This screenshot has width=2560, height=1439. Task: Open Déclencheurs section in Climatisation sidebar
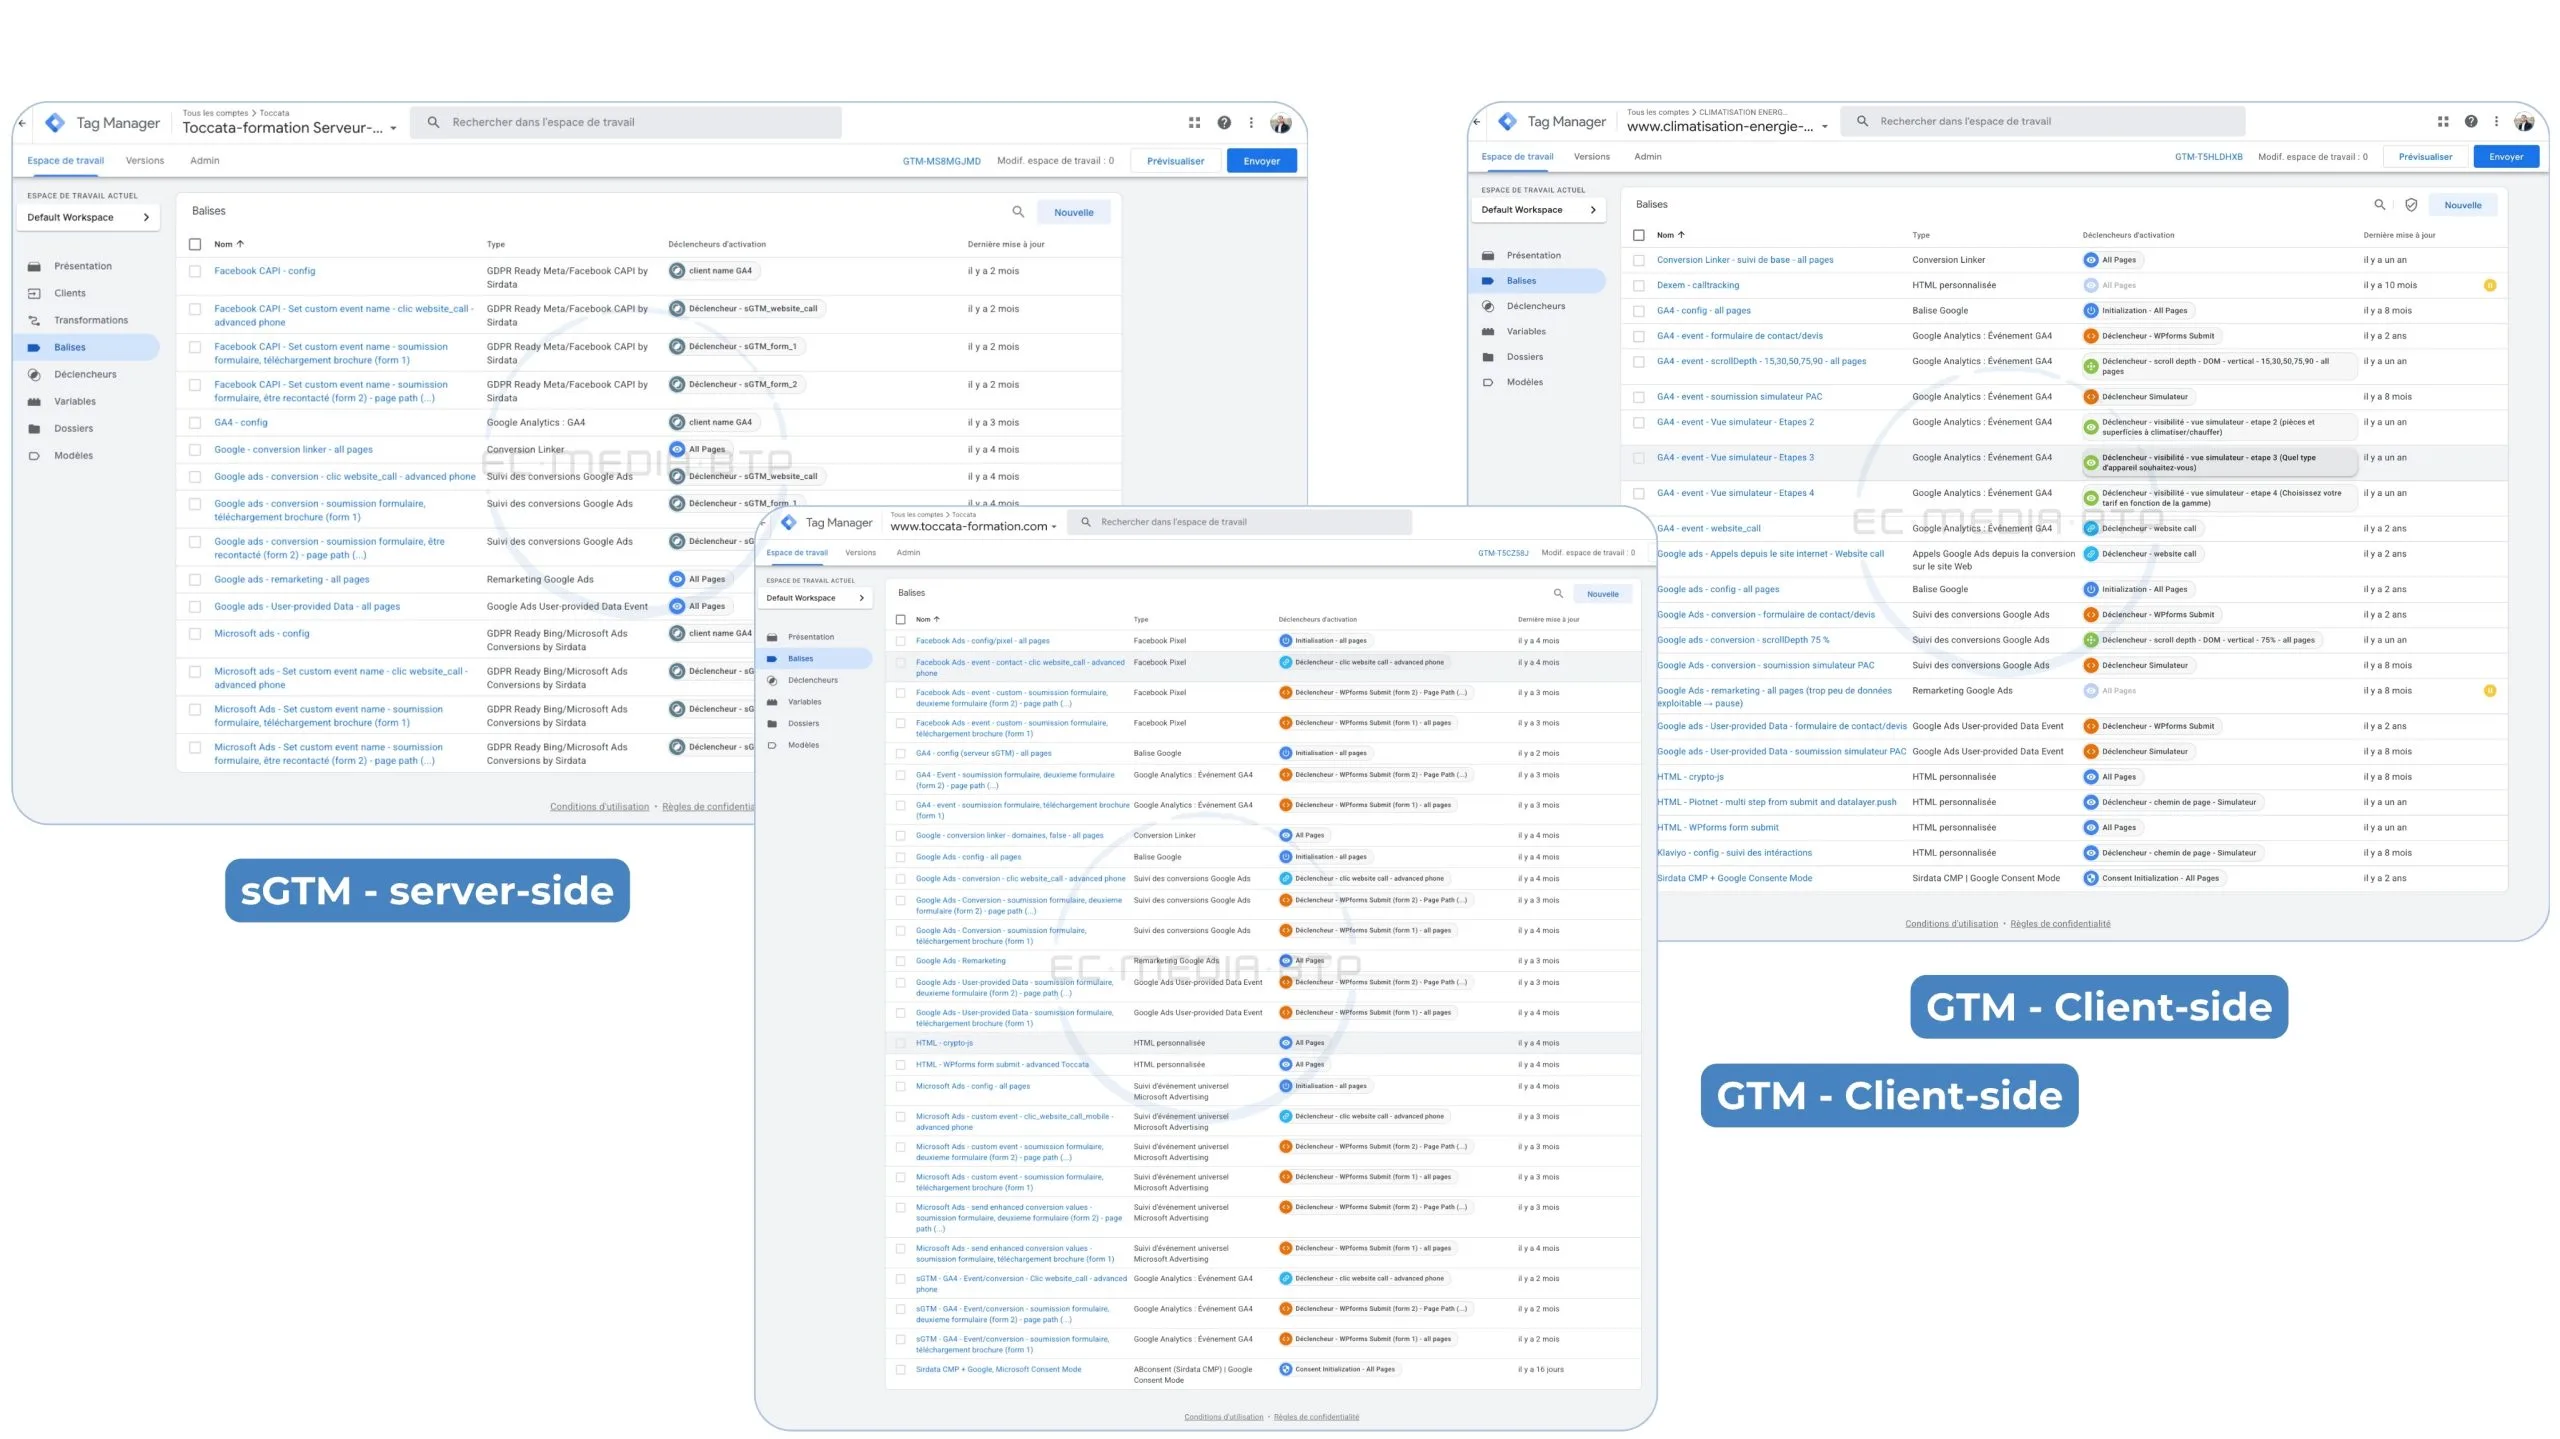(1535, 306)
